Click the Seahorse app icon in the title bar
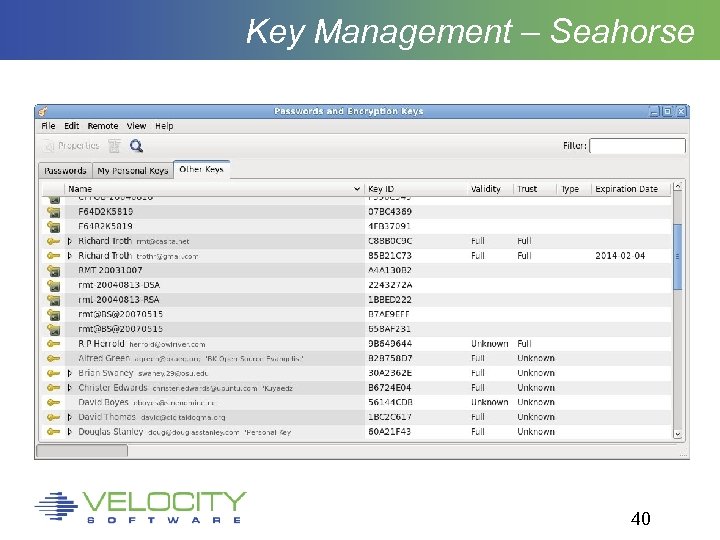The height and width of the screenshot is (540, 720). [x=43, y=111]
